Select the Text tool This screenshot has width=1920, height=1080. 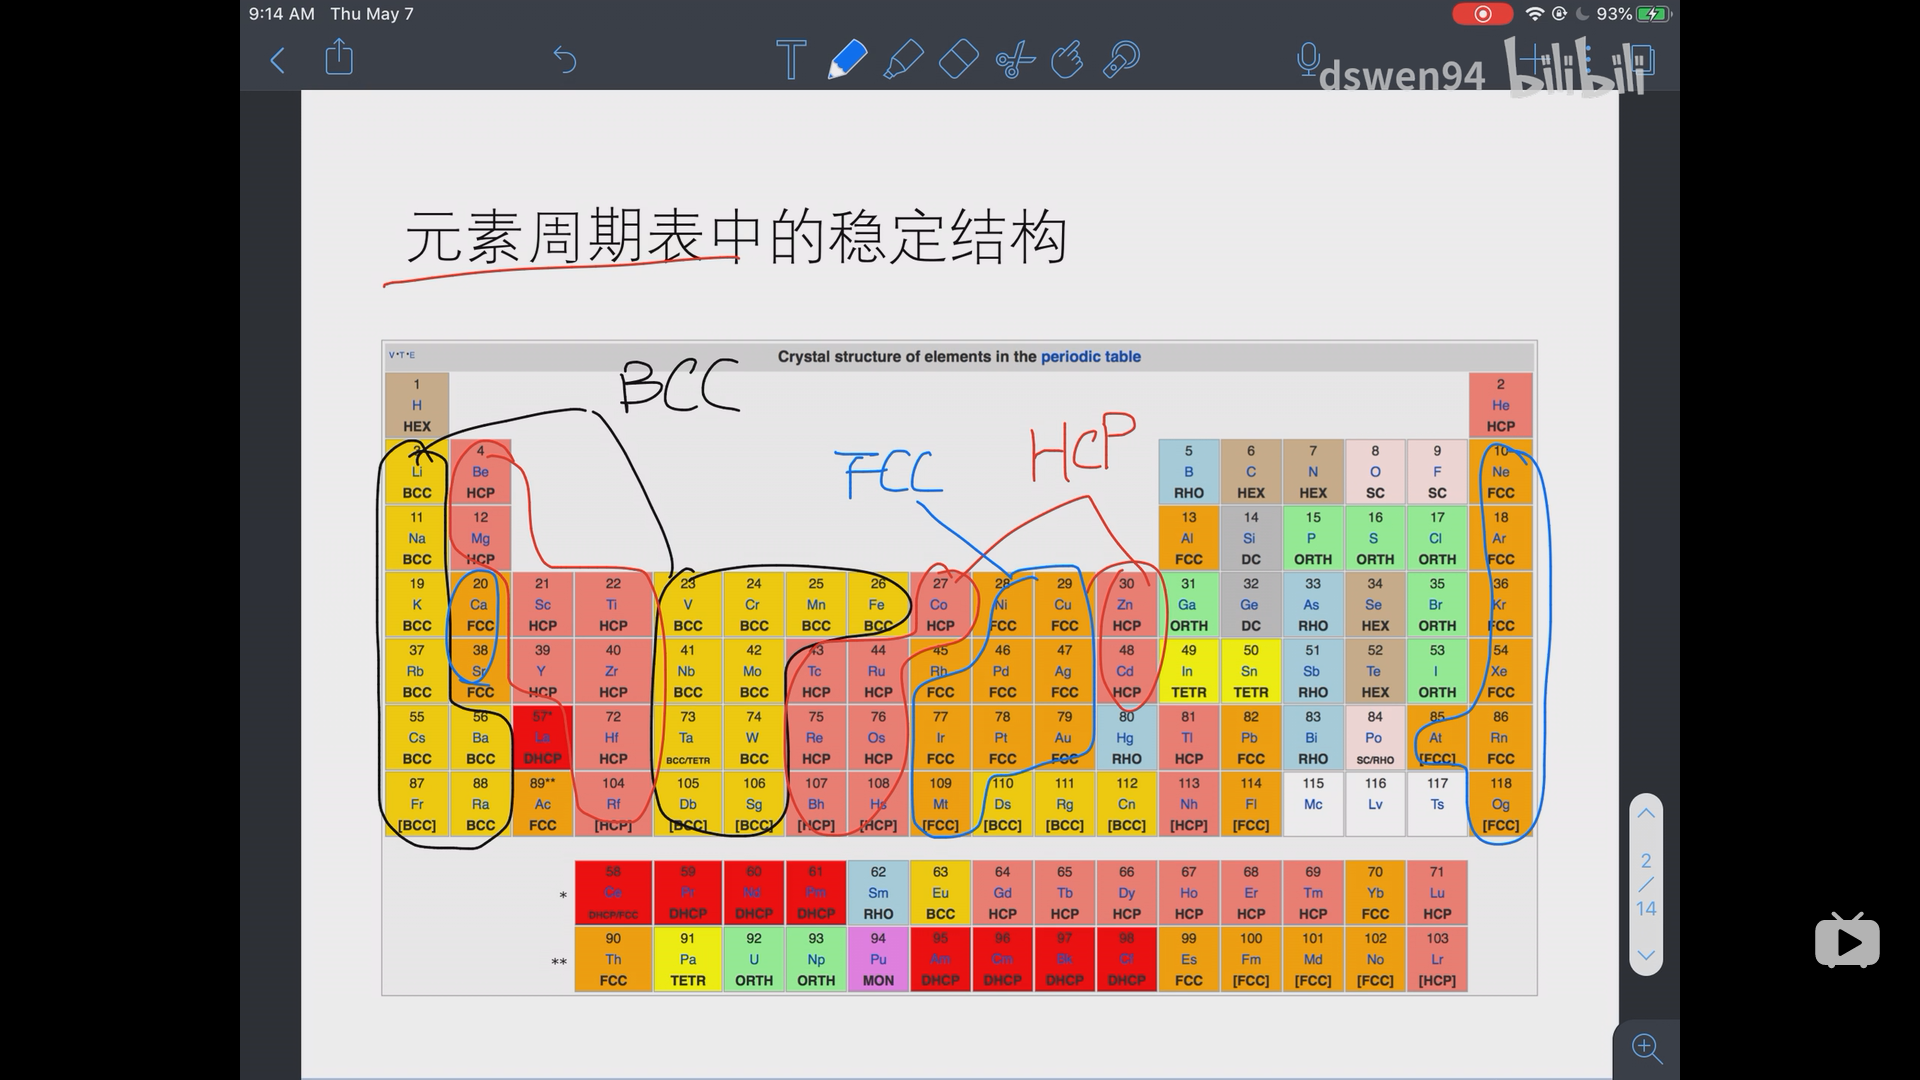[790, 60]
